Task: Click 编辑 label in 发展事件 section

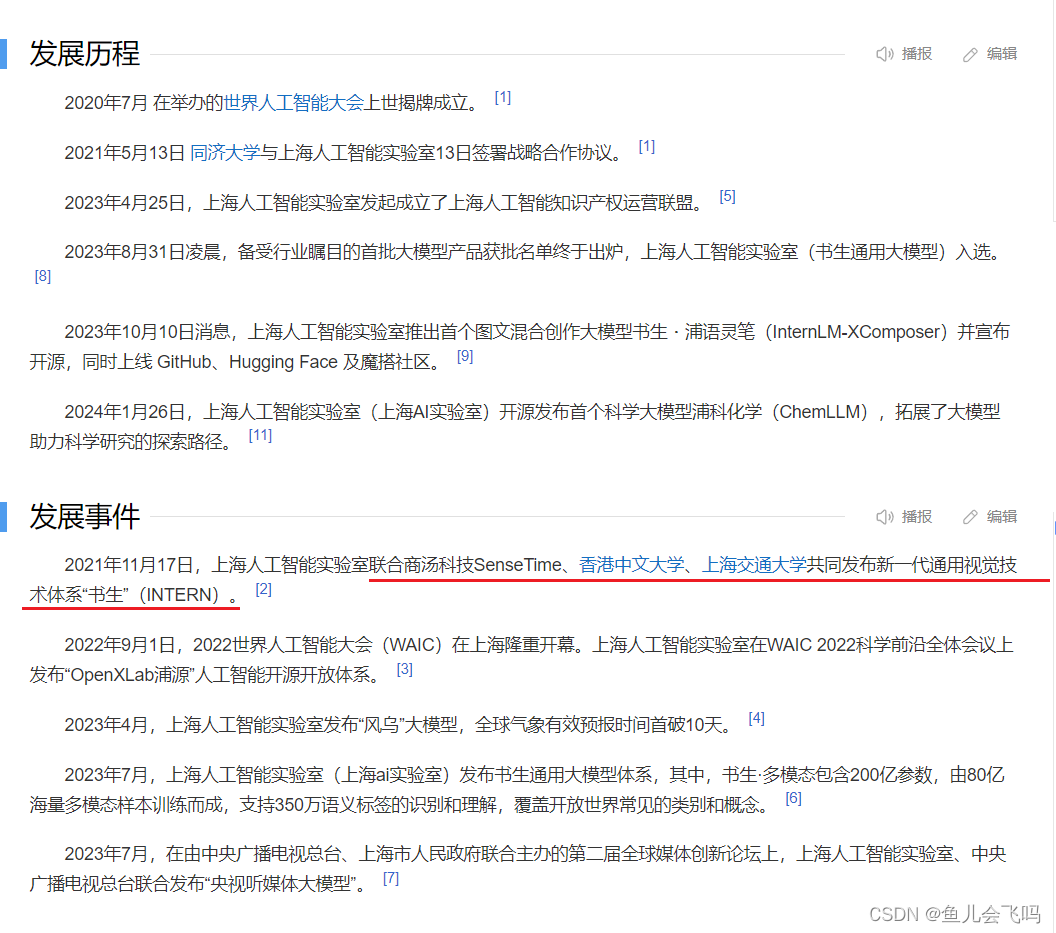Action: pos(1001,517)
